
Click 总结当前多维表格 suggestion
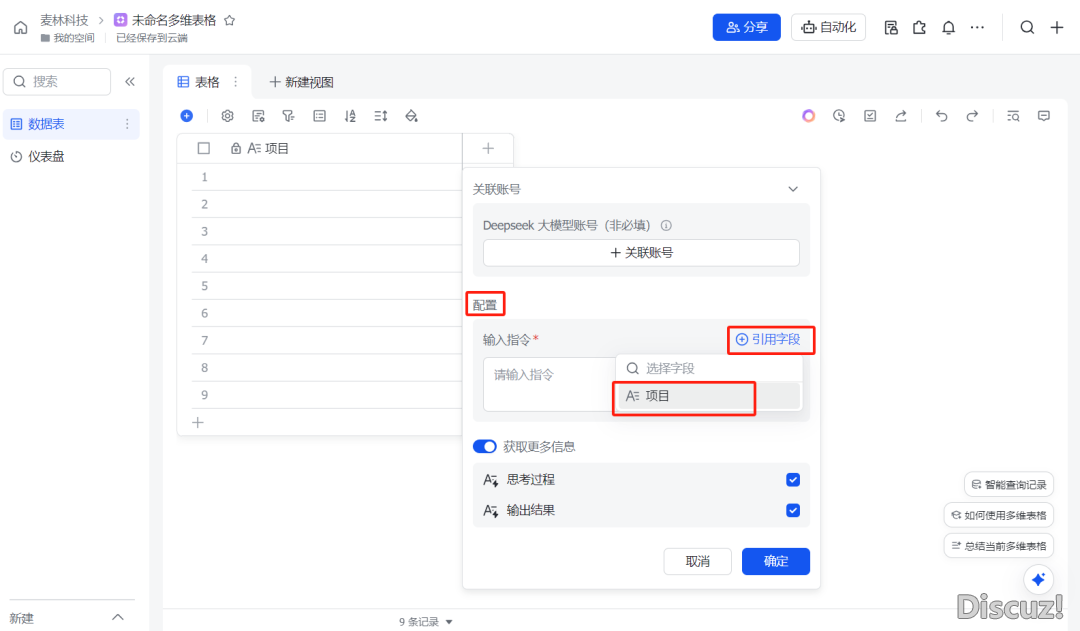tap(998, 546)
